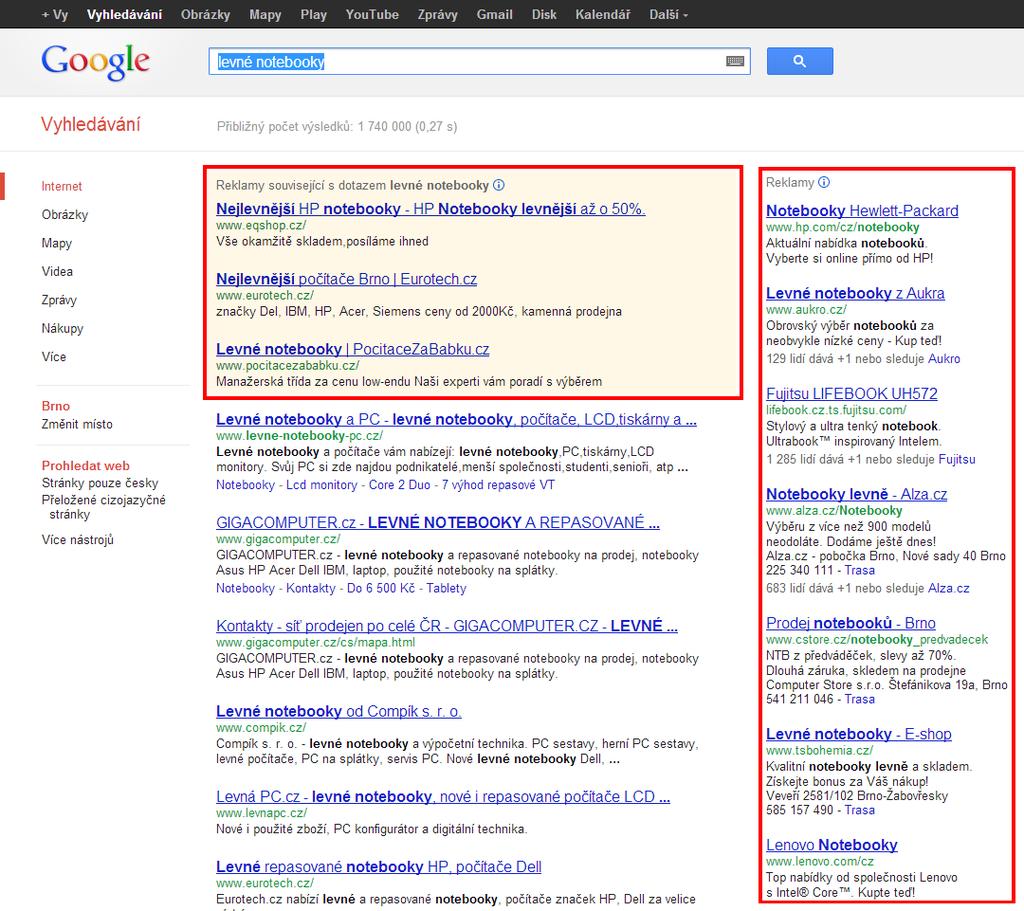Open Mapy in the top black bar

point(265,14)
